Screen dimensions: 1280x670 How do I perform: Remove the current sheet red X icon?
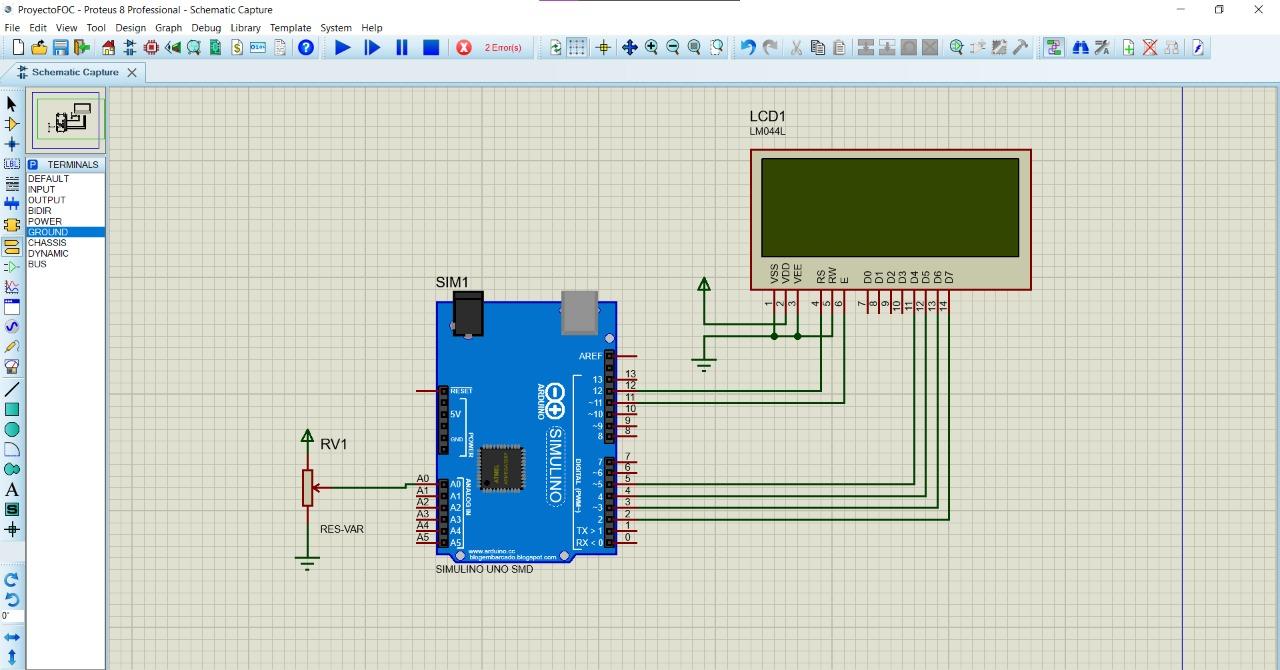point(1150,47)
